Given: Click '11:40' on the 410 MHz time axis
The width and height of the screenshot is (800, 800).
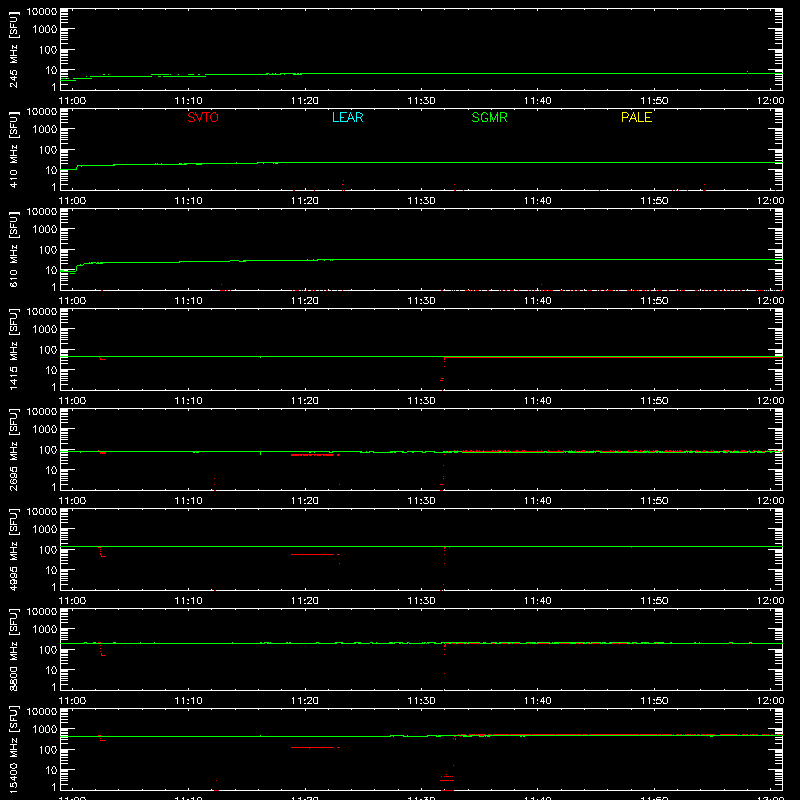Looking at the screenshot, I should [538, 201].
